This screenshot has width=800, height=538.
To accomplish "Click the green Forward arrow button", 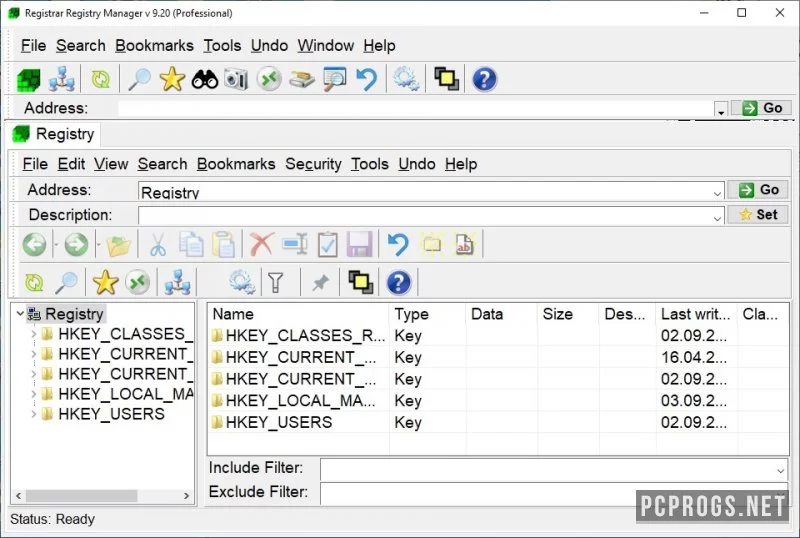I will point(76,244).
